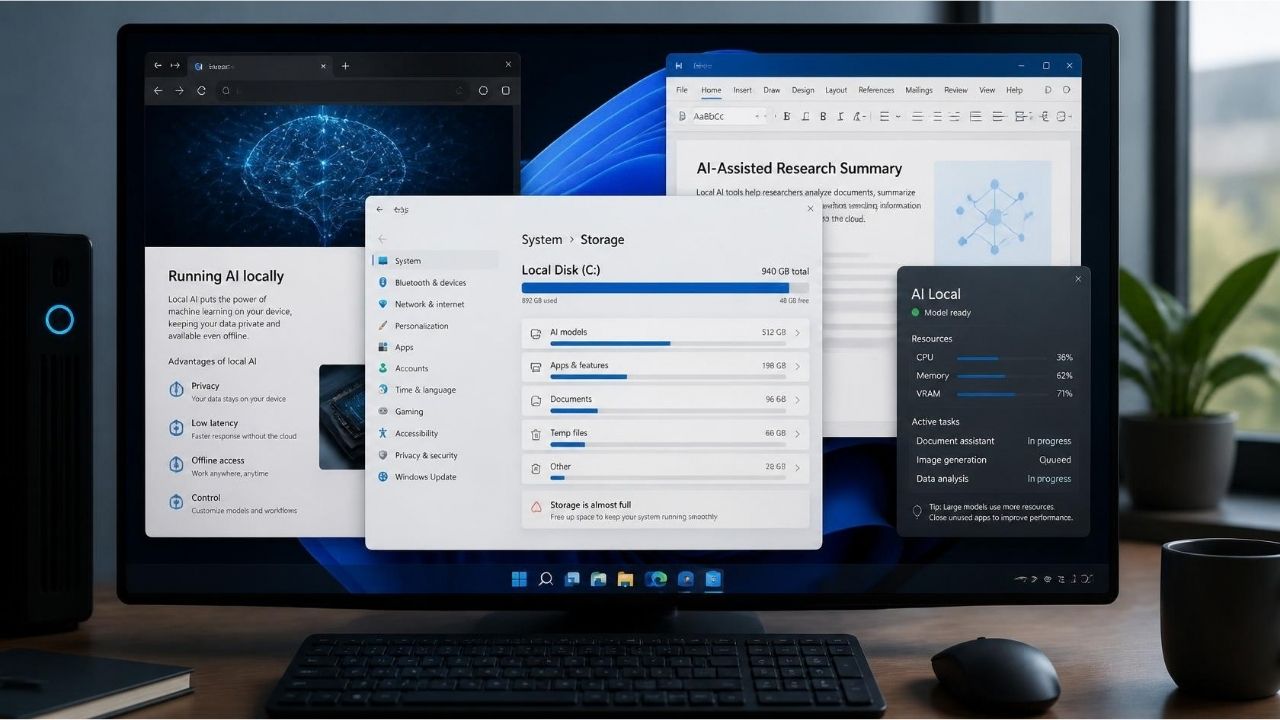Select Gaming in the Settings sidebar
Viewport: 1280px width, 720px height.
(435, 411)
